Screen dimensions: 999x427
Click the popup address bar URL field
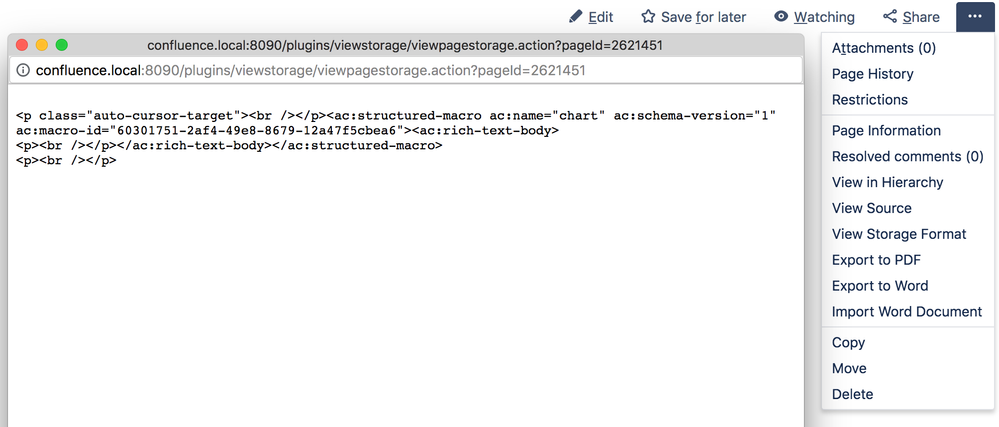[405, 70]
